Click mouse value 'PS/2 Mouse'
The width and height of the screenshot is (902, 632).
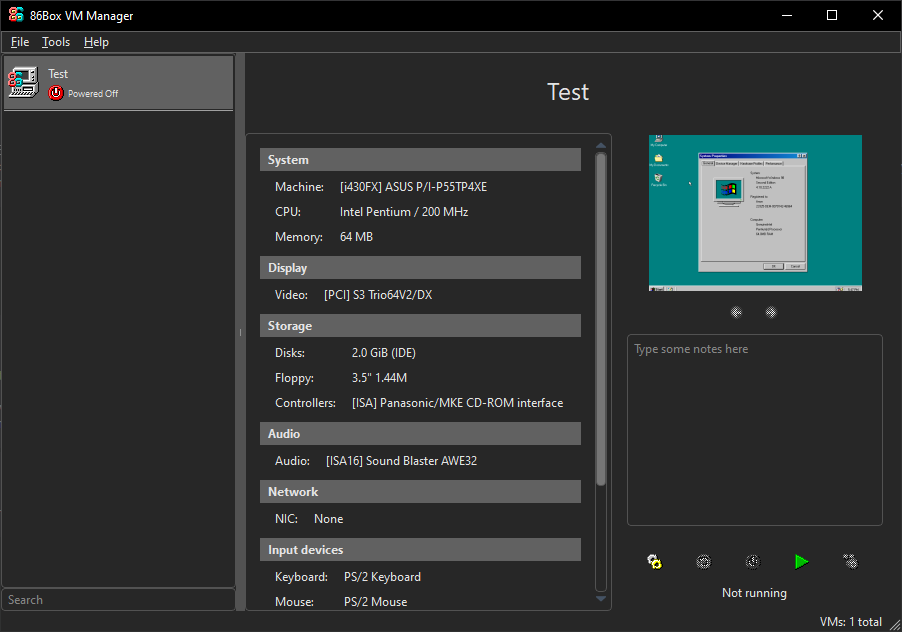(375, 602)
